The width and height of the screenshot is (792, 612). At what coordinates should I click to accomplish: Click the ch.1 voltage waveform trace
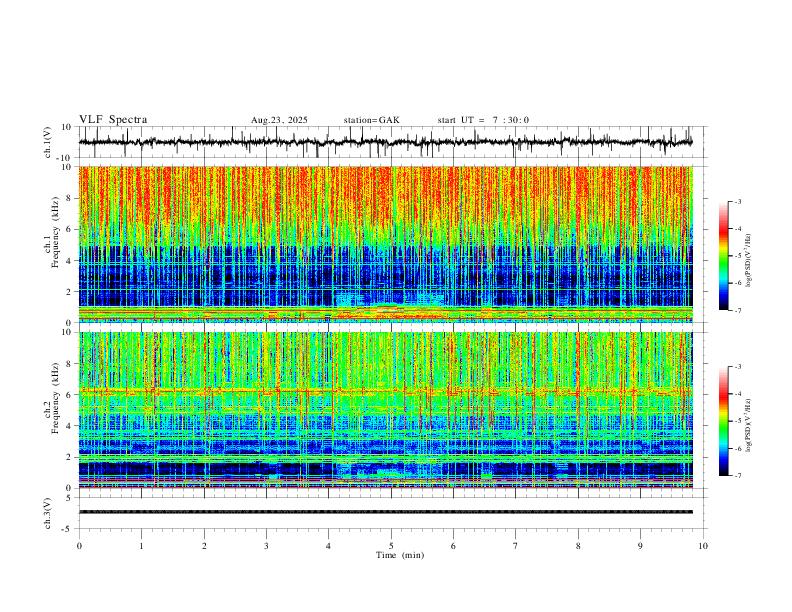[385, 142]
